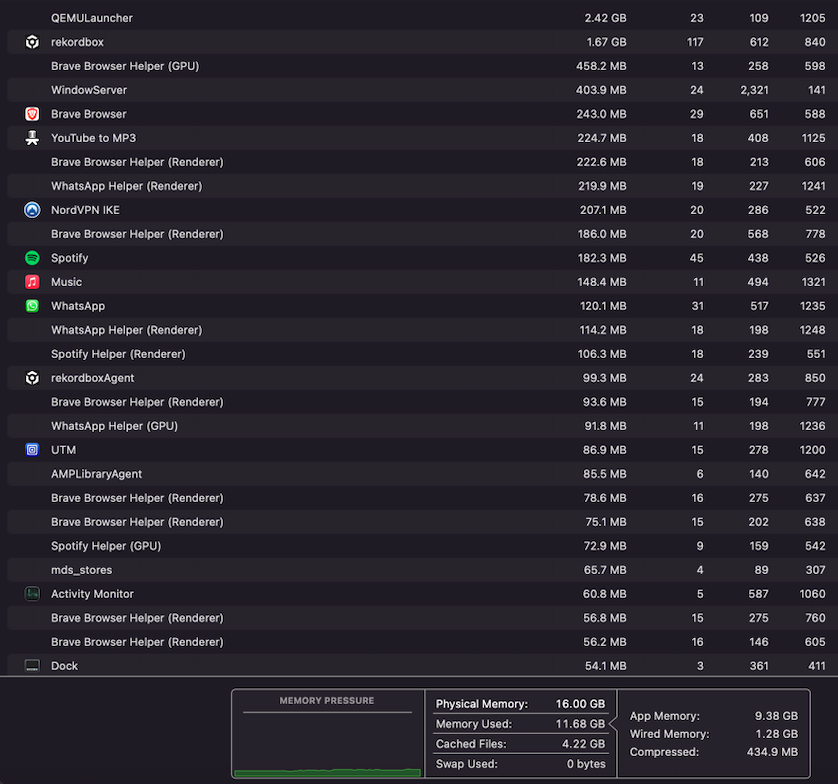Image resolution: width=838 pixels, height=784 pixels.
Task: Click the Brave Browser lion icon
Action: tap(32, 114)
